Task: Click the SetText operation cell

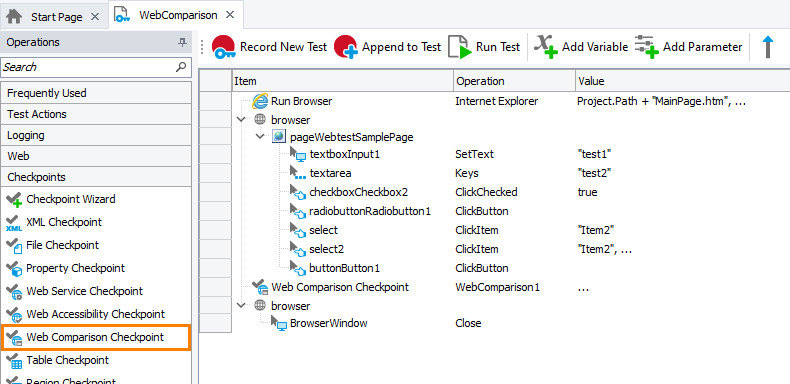Action: [x=475, y=155]
